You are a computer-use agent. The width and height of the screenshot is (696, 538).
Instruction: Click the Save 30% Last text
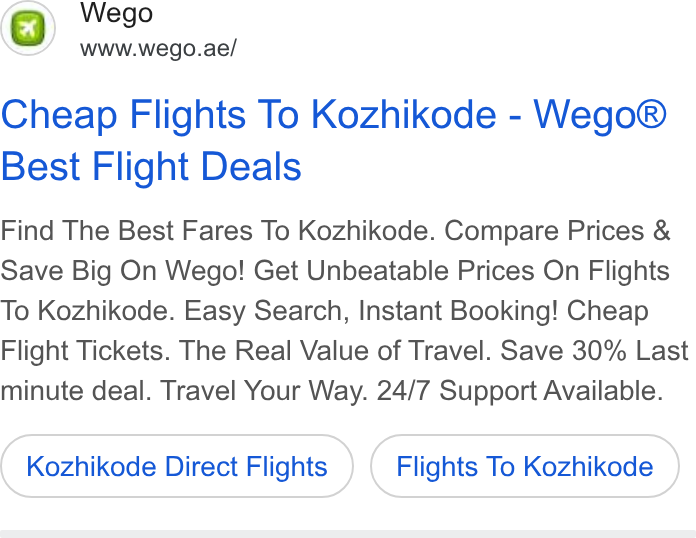coord(594,351)
